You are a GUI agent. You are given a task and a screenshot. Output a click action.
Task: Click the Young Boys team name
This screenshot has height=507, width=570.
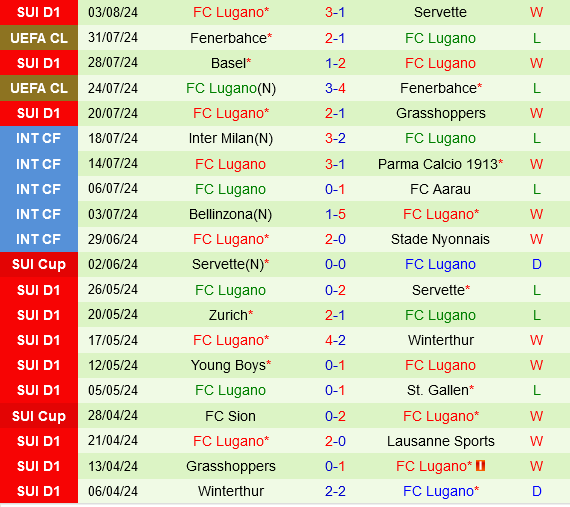(x=231, y=365)
